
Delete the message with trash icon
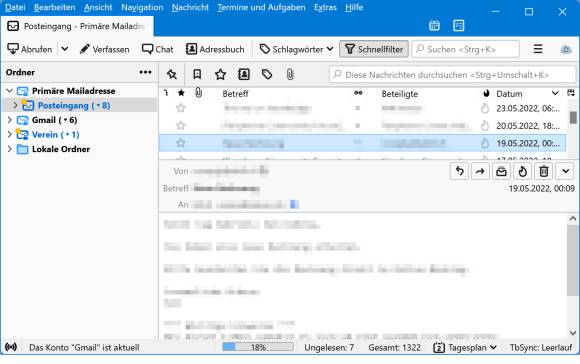(x=543, y=171)
